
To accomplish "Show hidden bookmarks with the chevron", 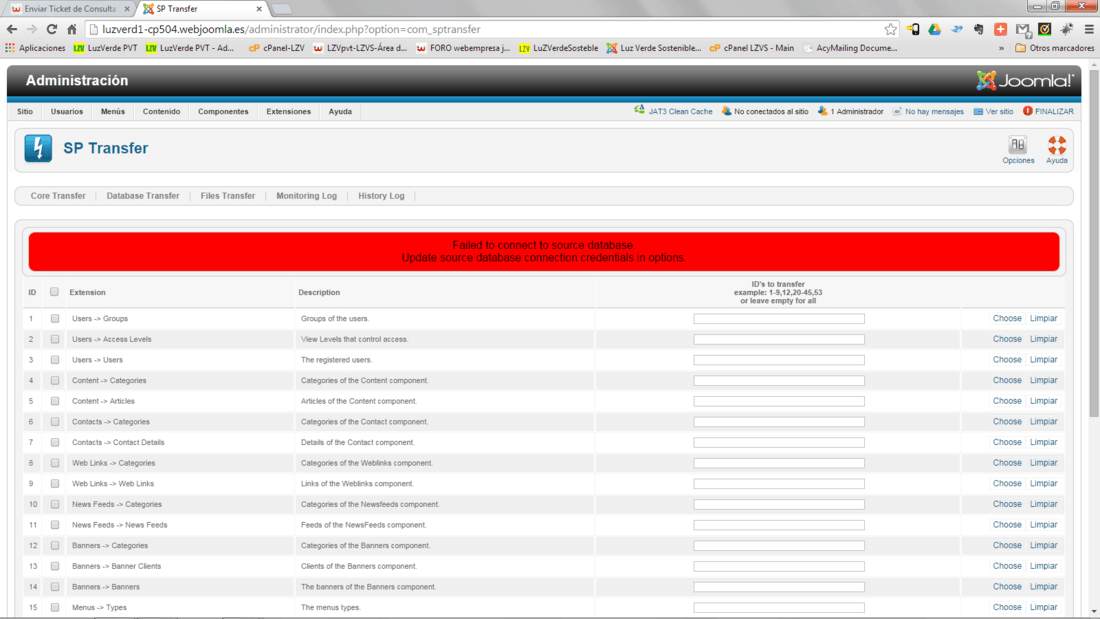I will point(1001,48).
